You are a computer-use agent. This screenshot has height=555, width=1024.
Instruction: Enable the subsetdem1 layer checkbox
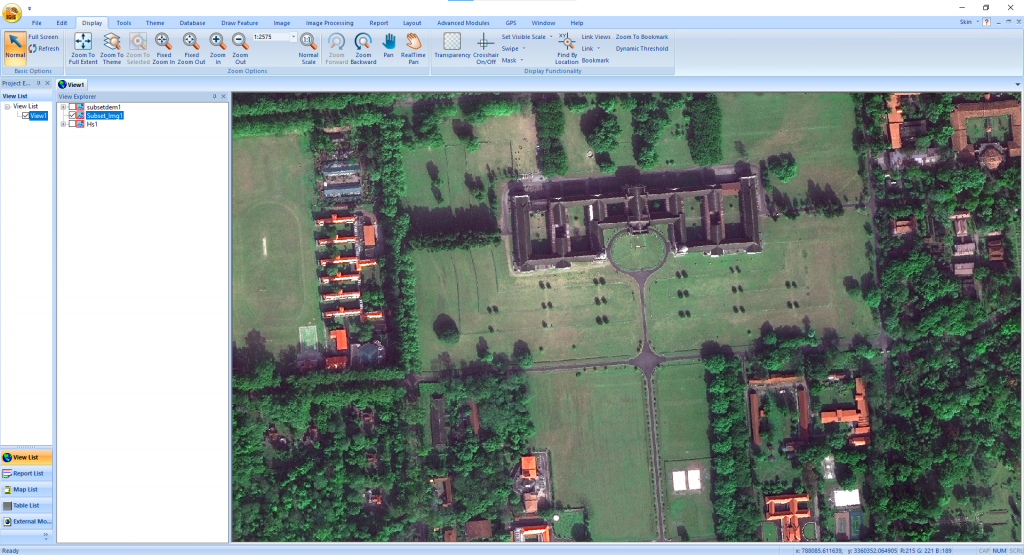coord(72,107)
